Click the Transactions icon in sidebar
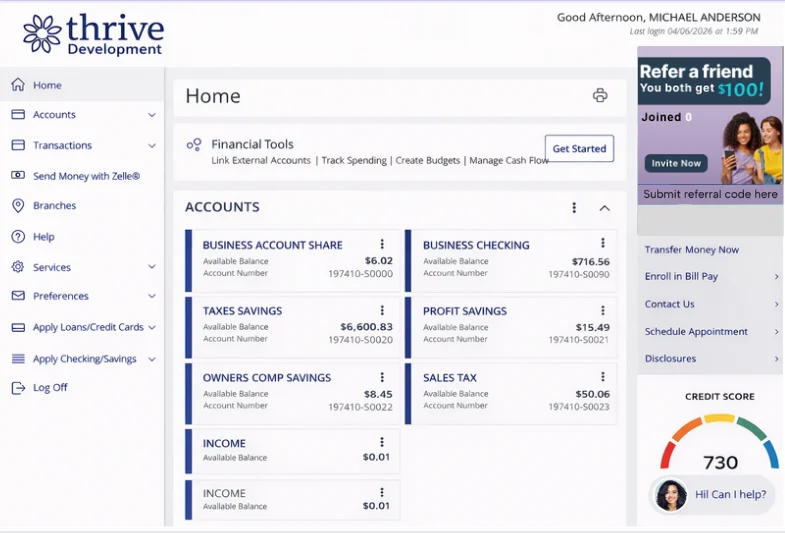Image resolution: width=785 pixels, height=533 pixels. [18, 145]
